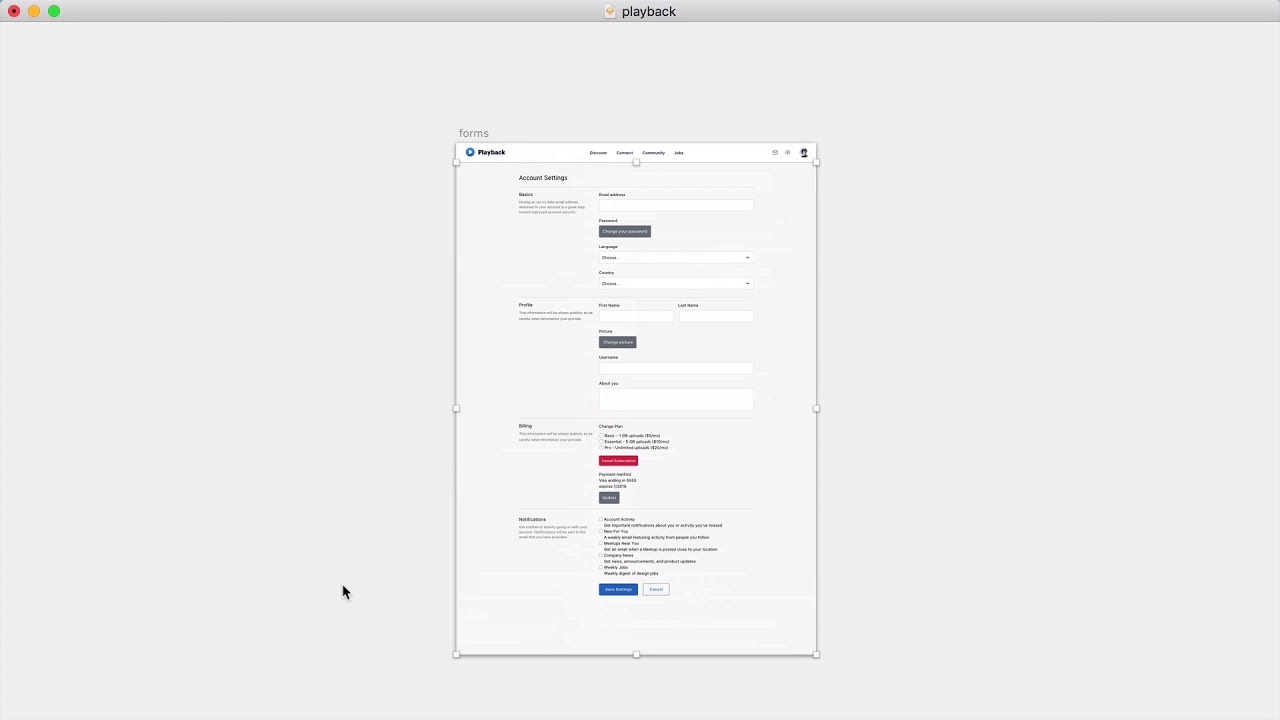Focus the About you text area

pos(676,399)
